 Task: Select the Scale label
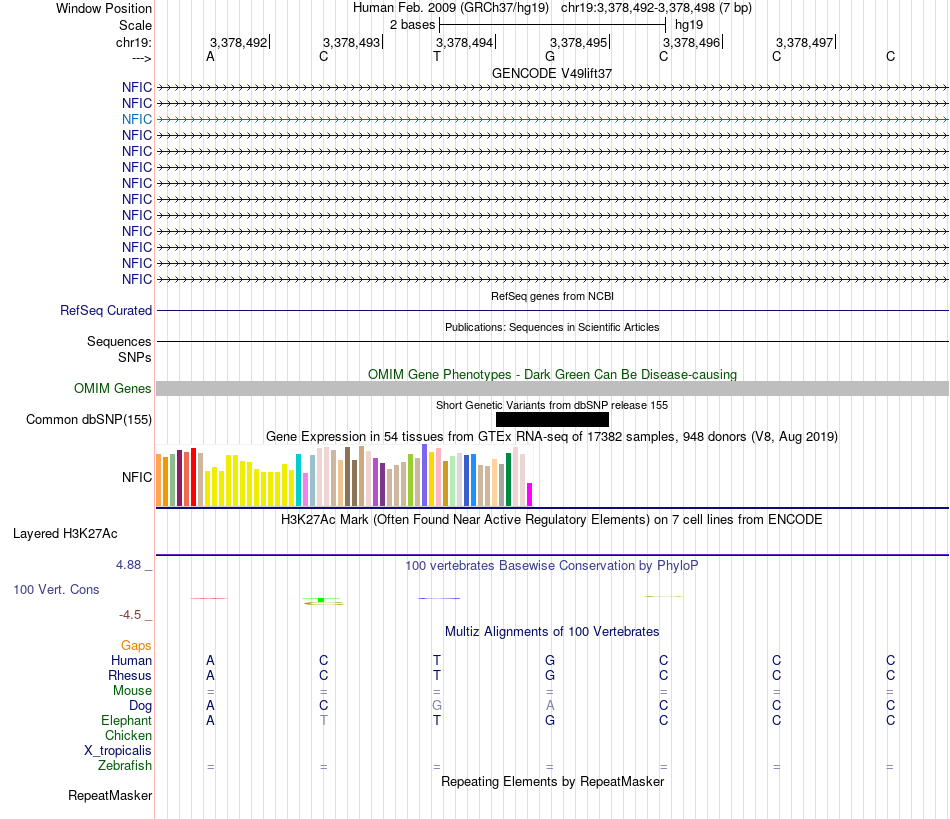[x=135, y=25]
